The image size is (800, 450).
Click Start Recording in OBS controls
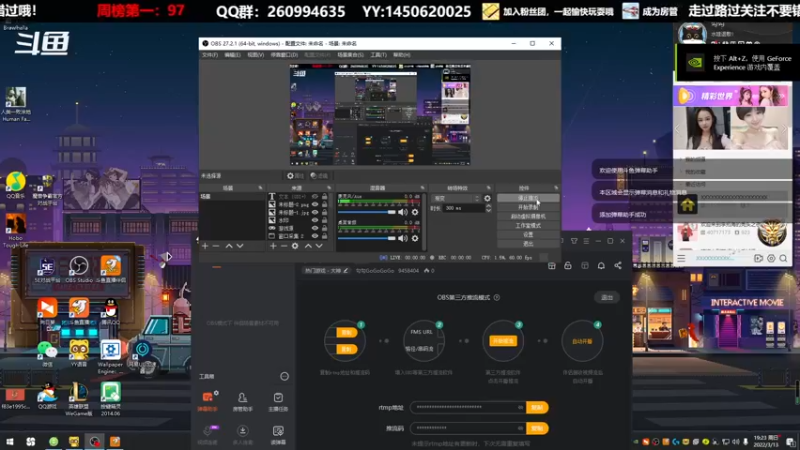[x=528, y=207]
